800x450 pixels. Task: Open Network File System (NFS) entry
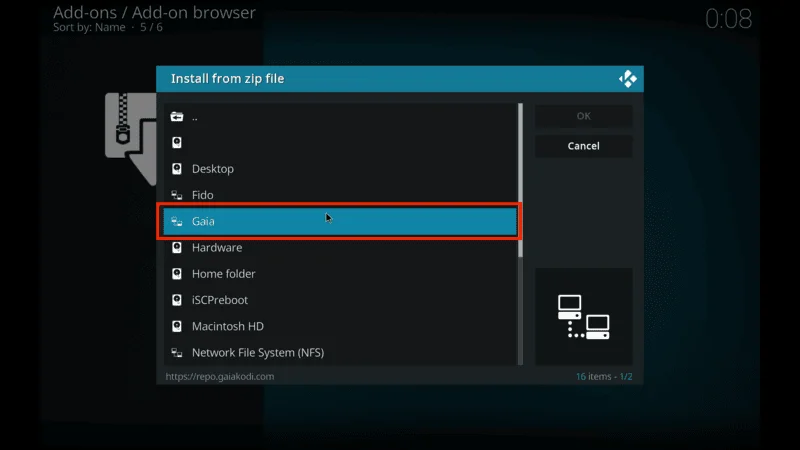(x=340, y=353)
